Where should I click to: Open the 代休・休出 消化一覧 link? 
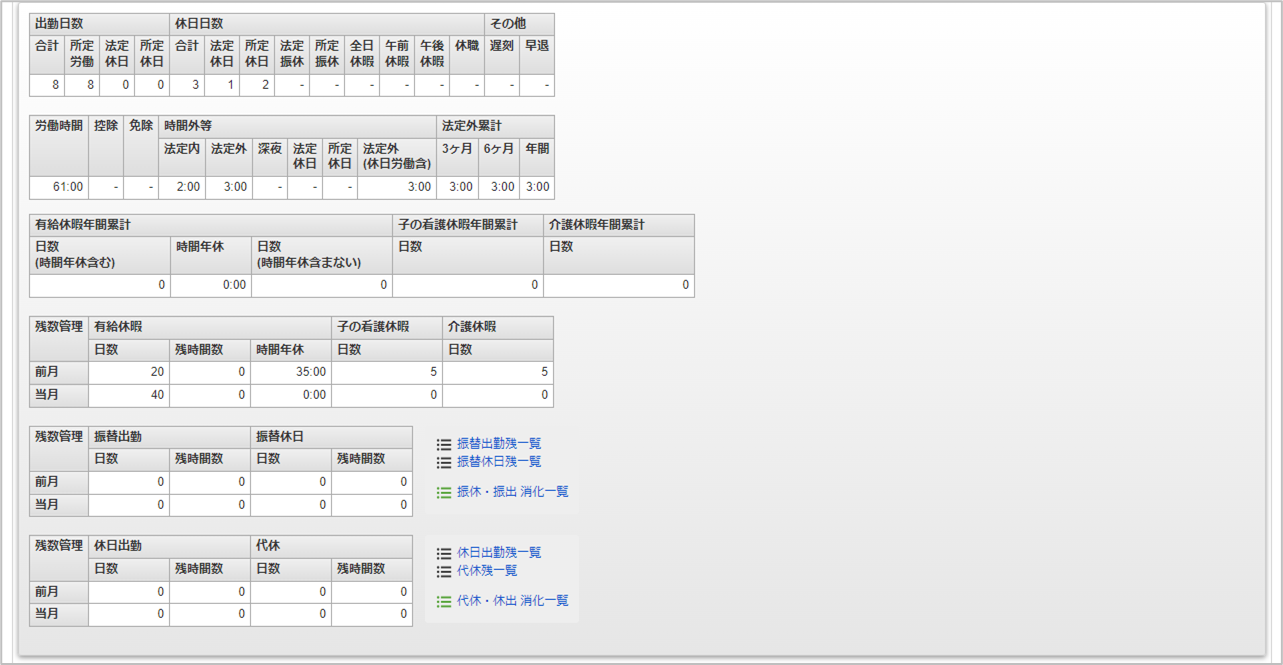[512, 601]
